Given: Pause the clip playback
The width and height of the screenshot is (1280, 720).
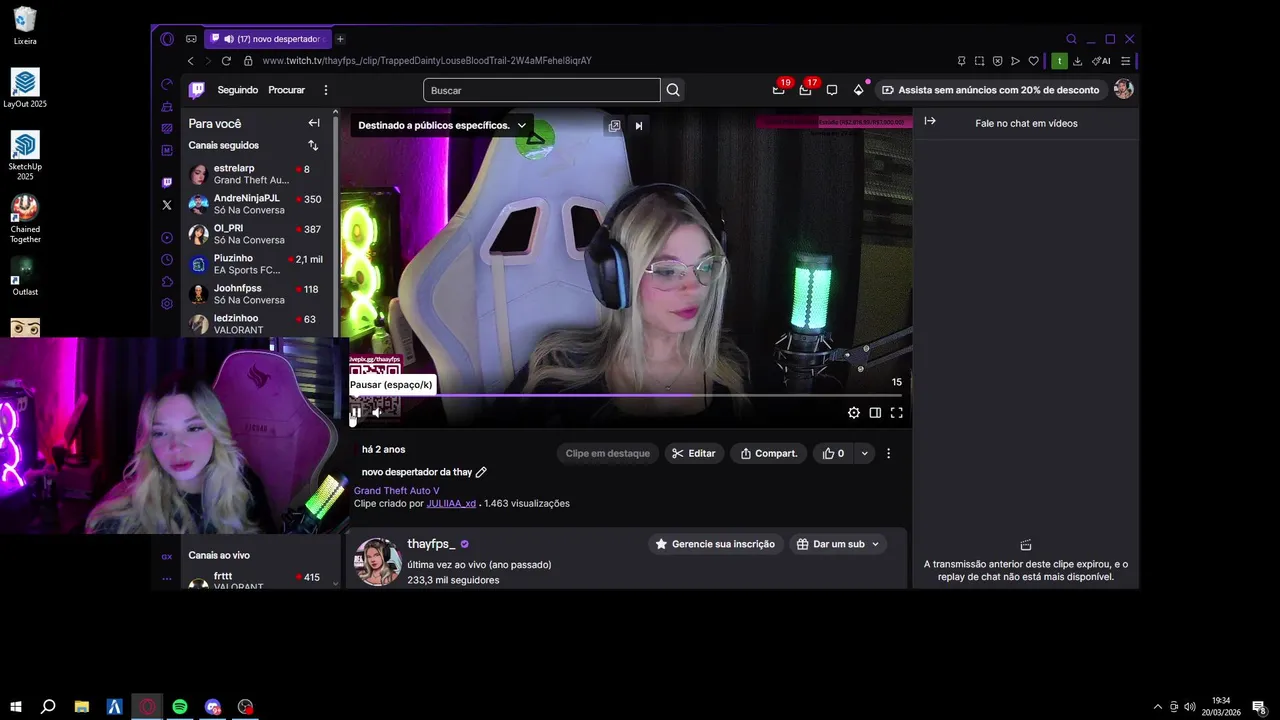Looking at the screenshot, I should click(356, 413).
